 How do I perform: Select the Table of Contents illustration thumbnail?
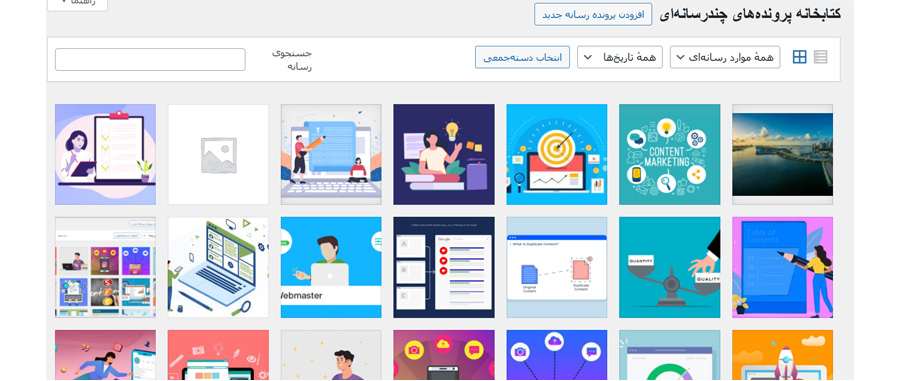782,267
